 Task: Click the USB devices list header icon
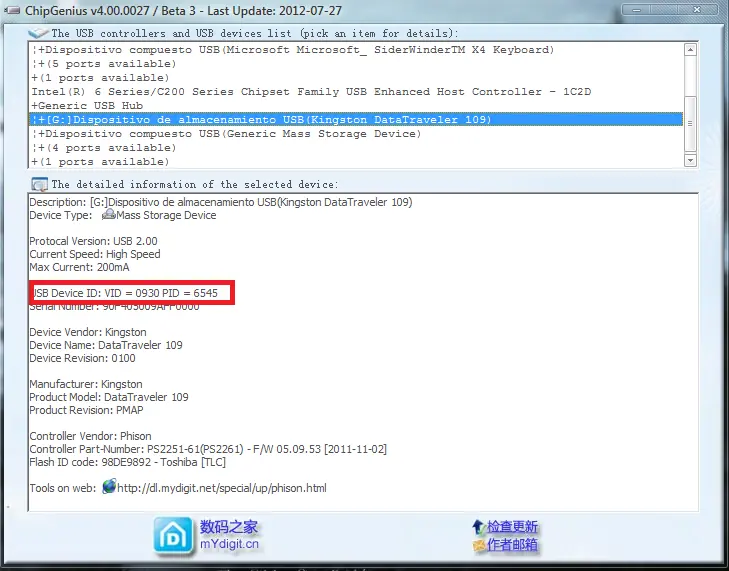38,33
